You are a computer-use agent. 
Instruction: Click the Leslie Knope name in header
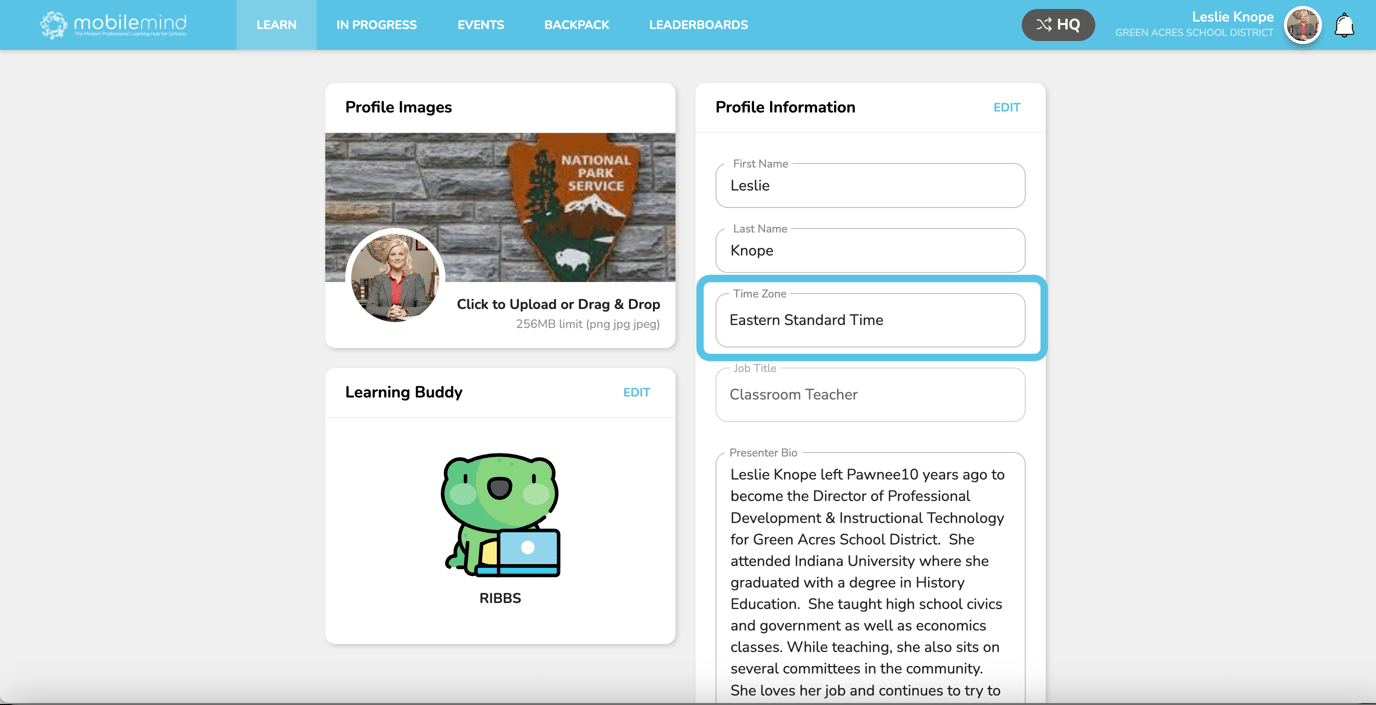click(1232, 17)
